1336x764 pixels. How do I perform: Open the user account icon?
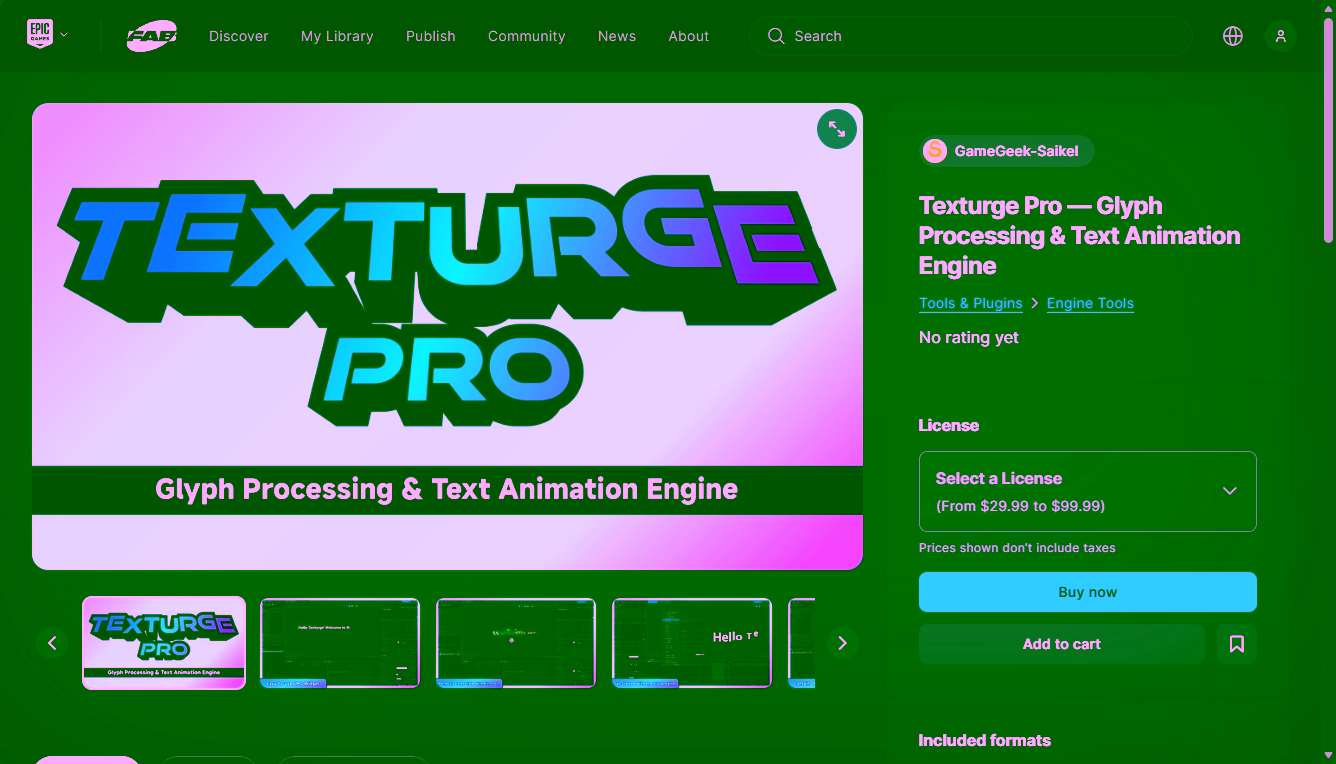point(1281,36)
